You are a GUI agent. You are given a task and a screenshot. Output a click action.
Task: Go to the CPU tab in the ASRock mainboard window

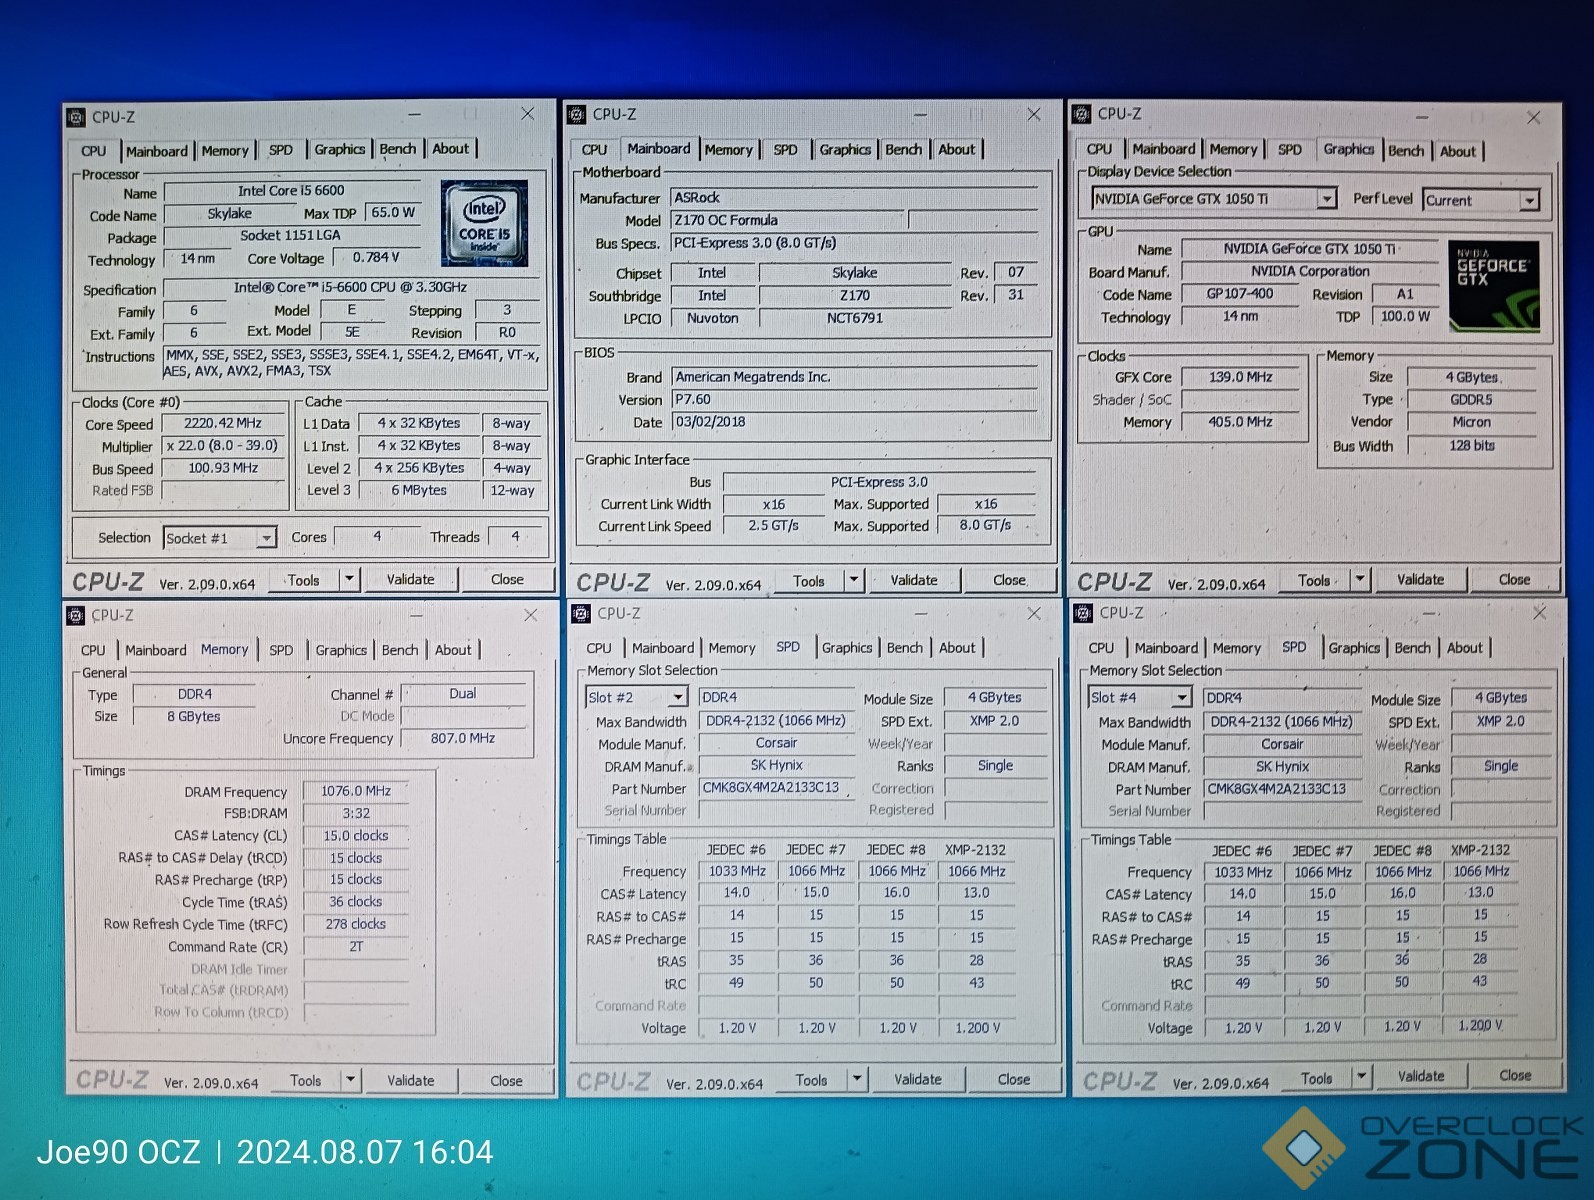[x=594, y=149]
